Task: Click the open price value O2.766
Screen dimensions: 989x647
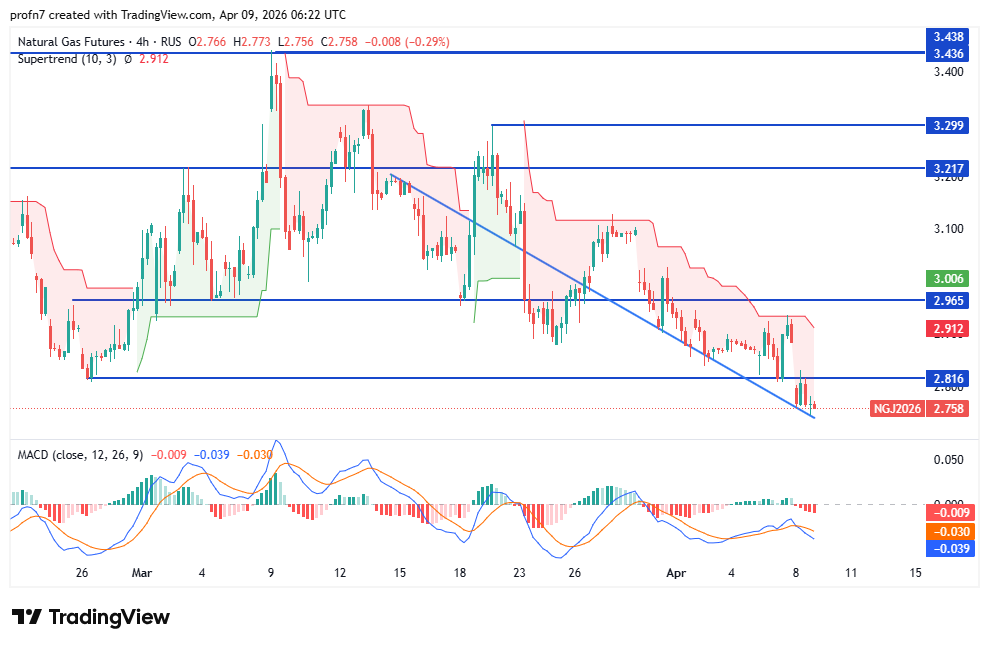Action: pyautogui.click(x=207, y=42)
